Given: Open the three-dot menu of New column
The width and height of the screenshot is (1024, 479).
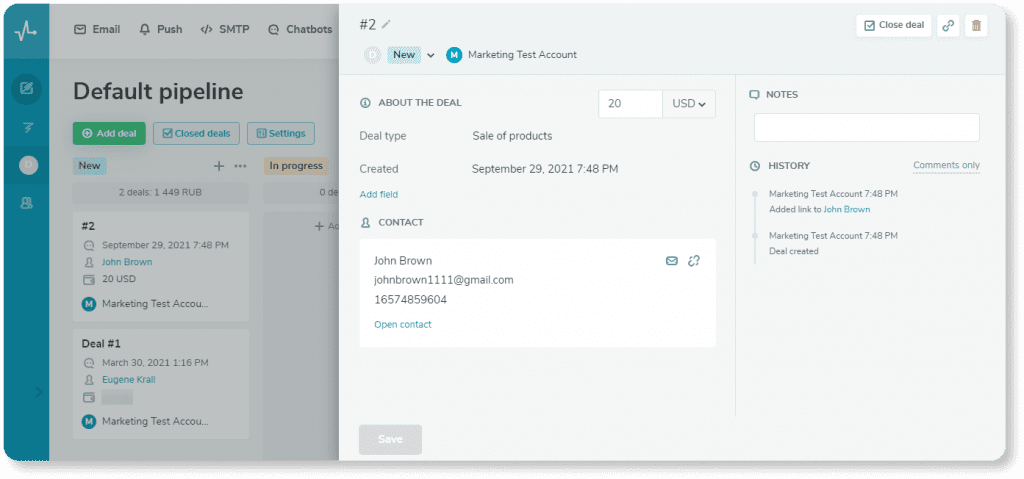Looking at the screenshot, I should (240, 166).
